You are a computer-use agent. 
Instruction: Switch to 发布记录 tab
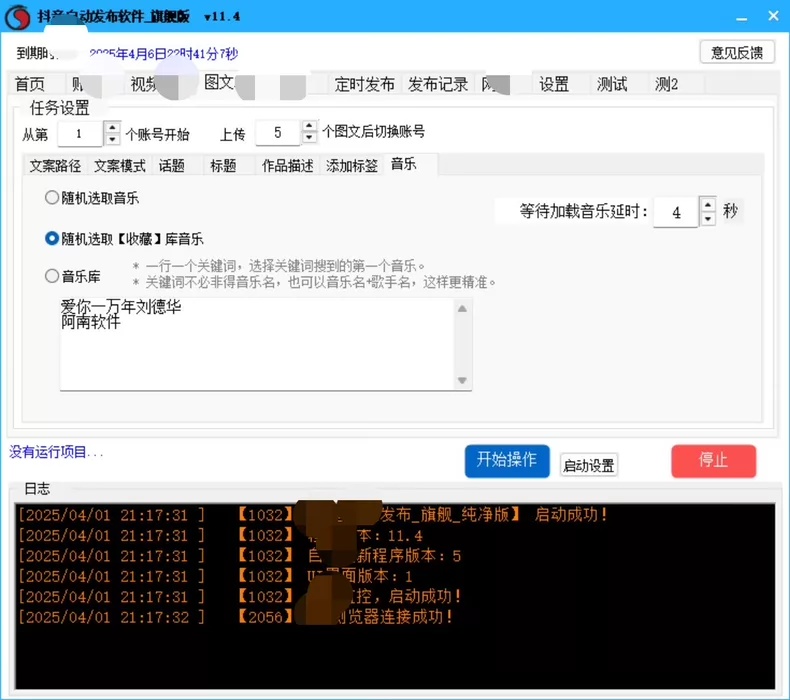click(x=438, y=84)
